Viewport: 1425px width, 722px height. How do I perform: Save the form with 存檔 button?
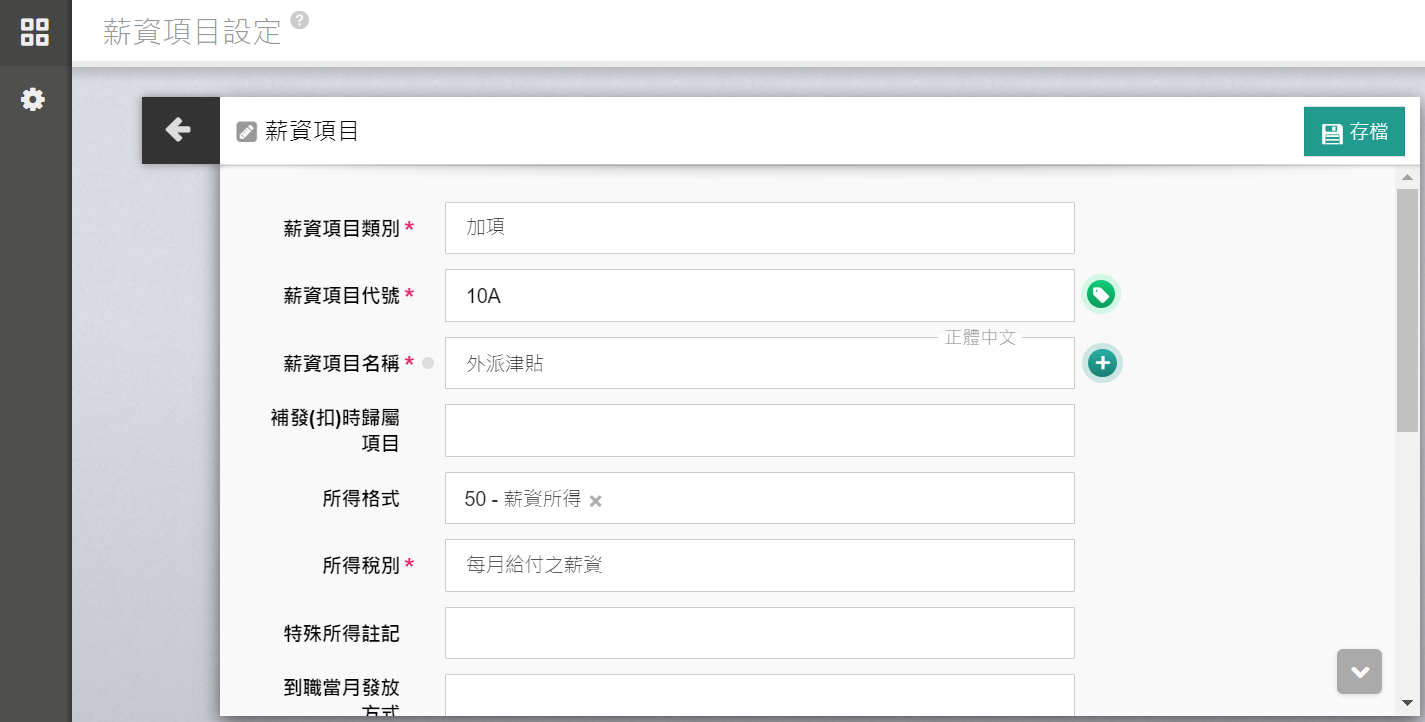[1354, 132]
